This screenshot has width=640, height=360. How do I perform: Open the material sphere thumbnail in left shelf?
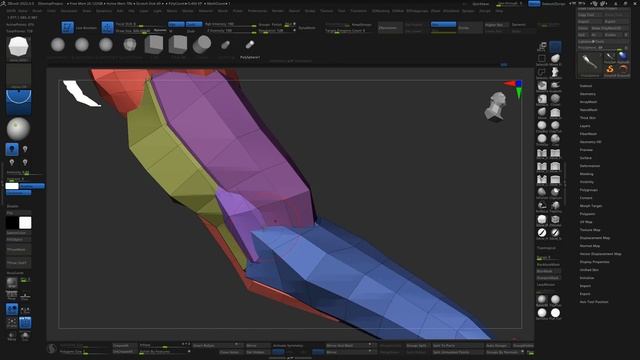18,129
